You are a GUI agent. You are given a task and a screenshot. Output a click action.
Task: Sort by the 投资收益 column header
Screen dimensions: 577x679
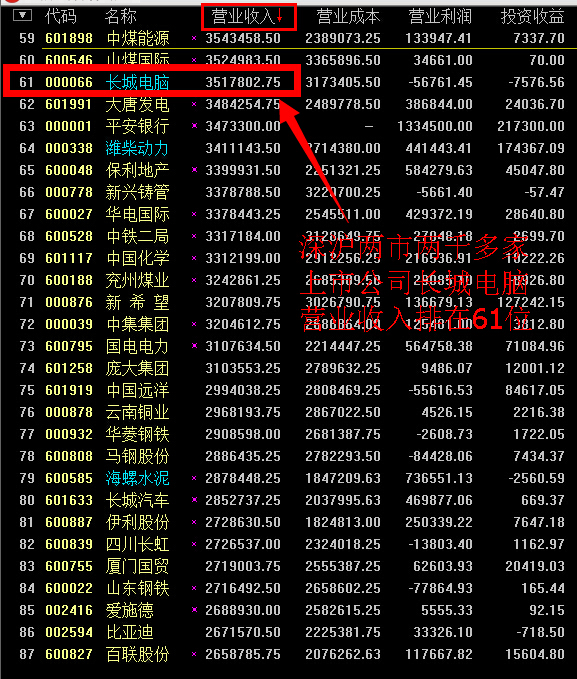533,17
